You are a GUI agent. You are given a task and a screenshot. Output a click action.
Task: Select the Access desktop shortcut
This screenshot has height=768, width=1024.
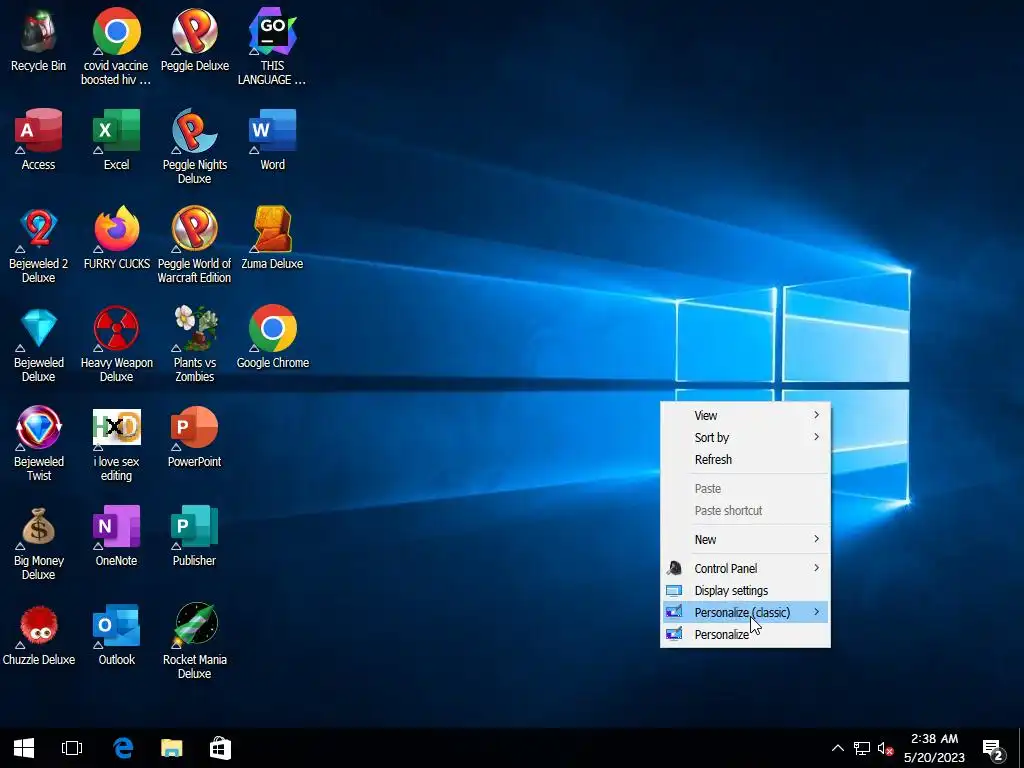[x=39, y=140]
